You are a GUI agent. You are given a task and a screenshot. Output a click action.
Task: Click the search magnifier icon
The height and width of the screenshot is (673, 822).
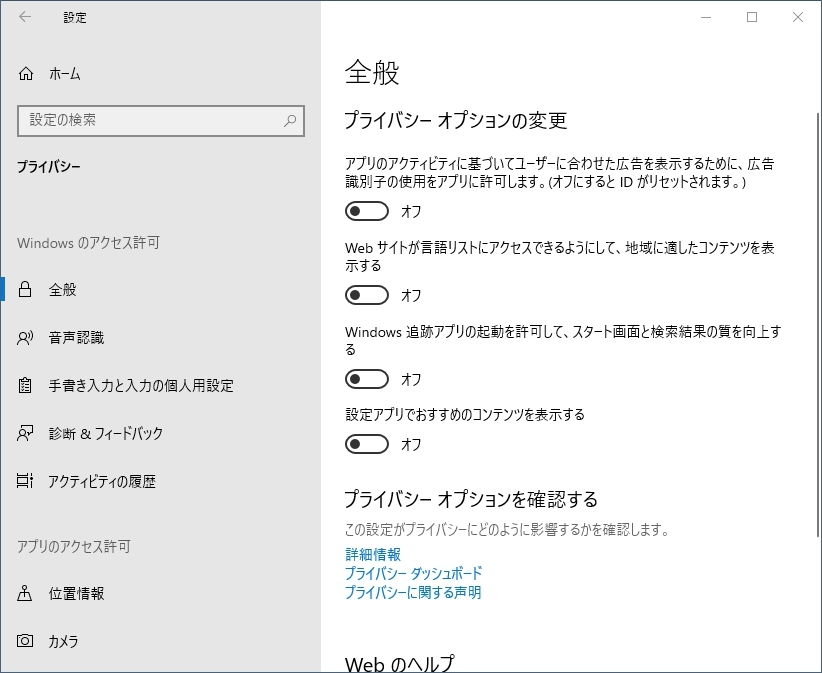coord(290,121)
